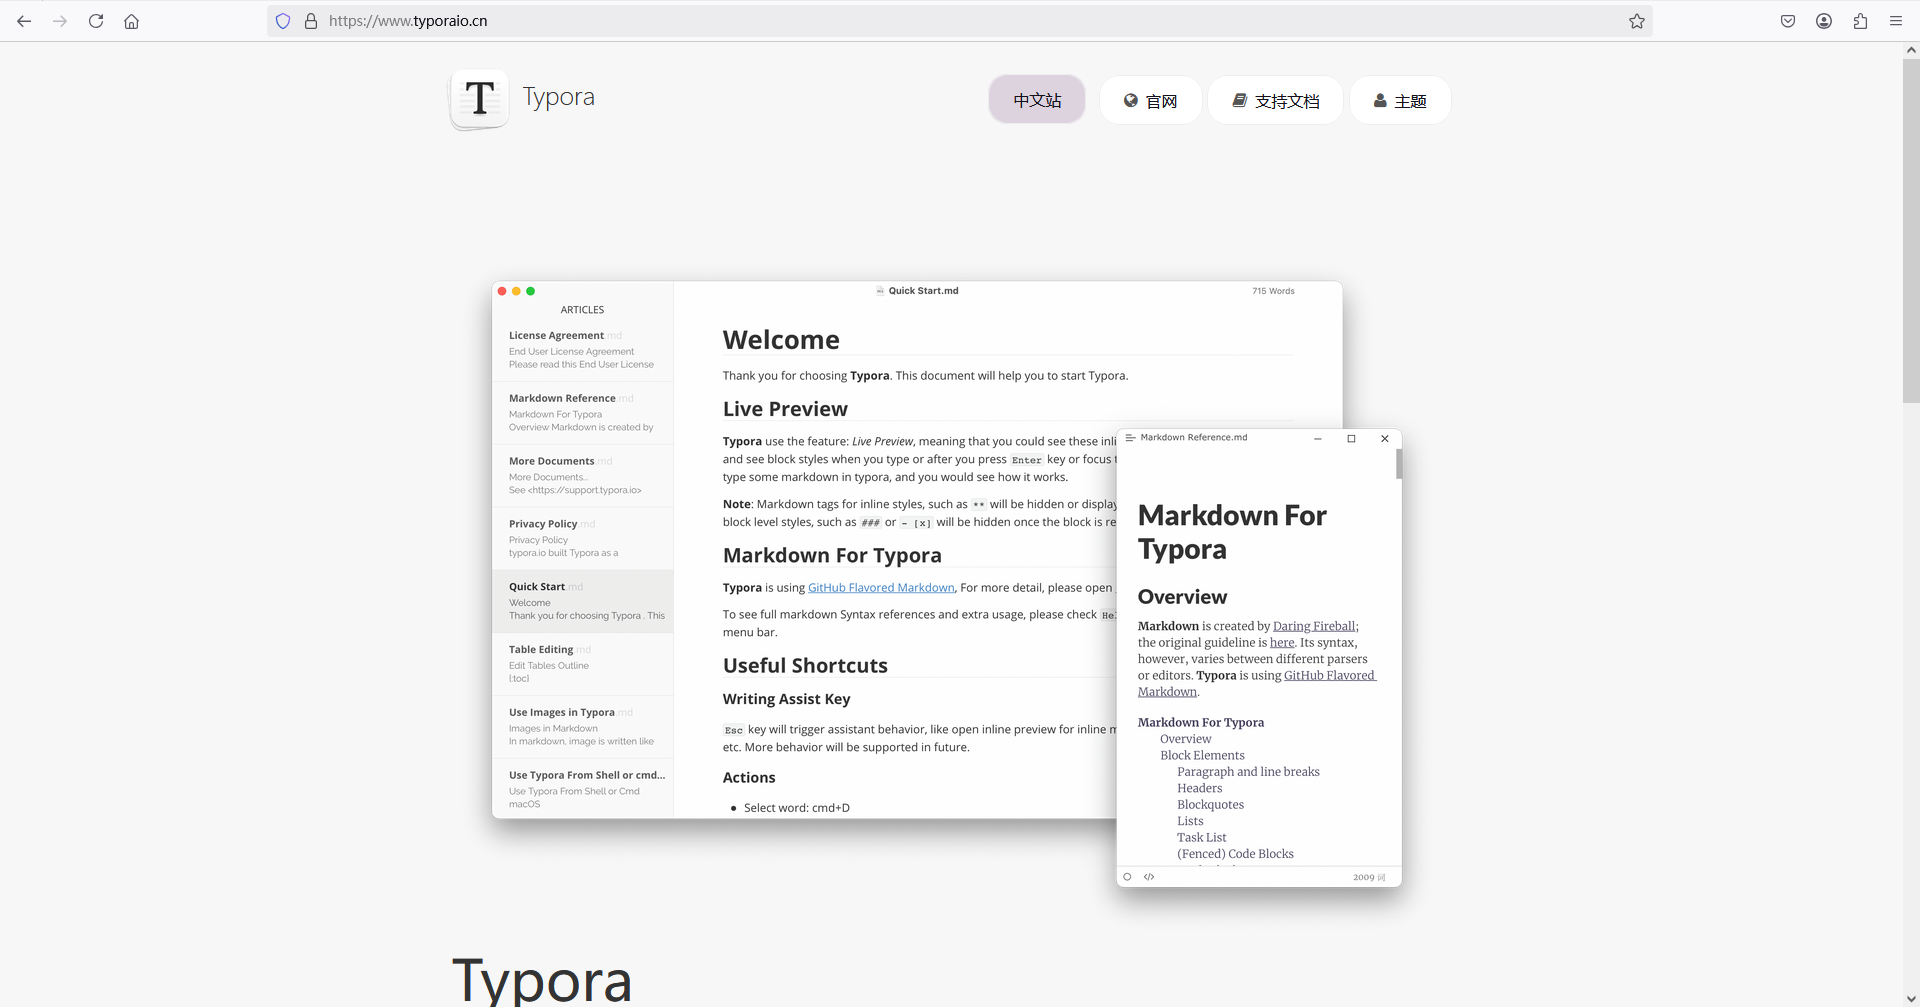Click inside the address bar
The width and height of the screenshot is (1920, 1007).
tap(600, 20)
